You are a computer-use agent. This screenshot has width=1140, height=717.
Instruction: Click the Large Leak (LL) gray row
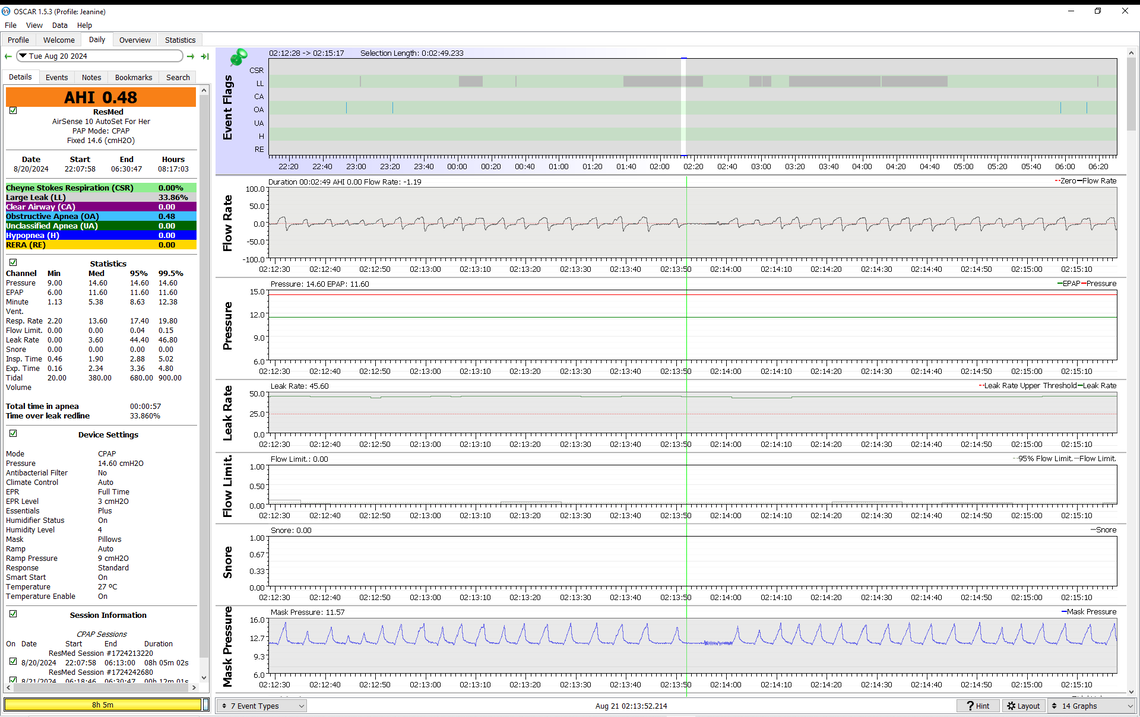tap(101, 197)
